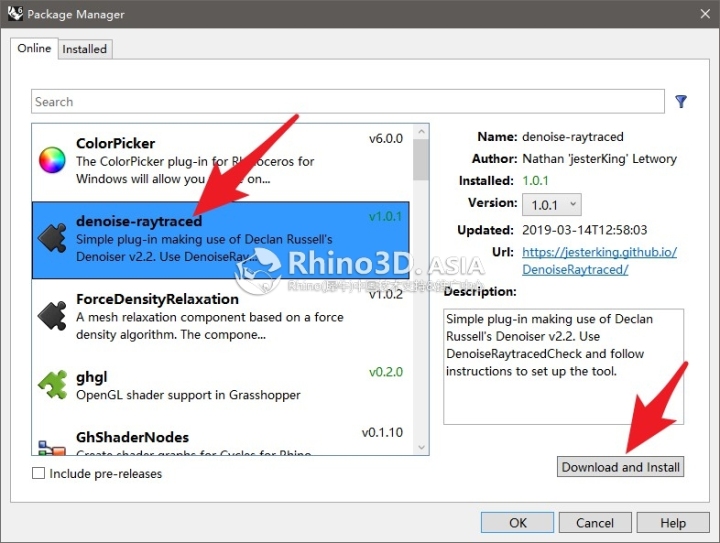Select the ForceDensityRelaxation package title

(x=158, y=299)
